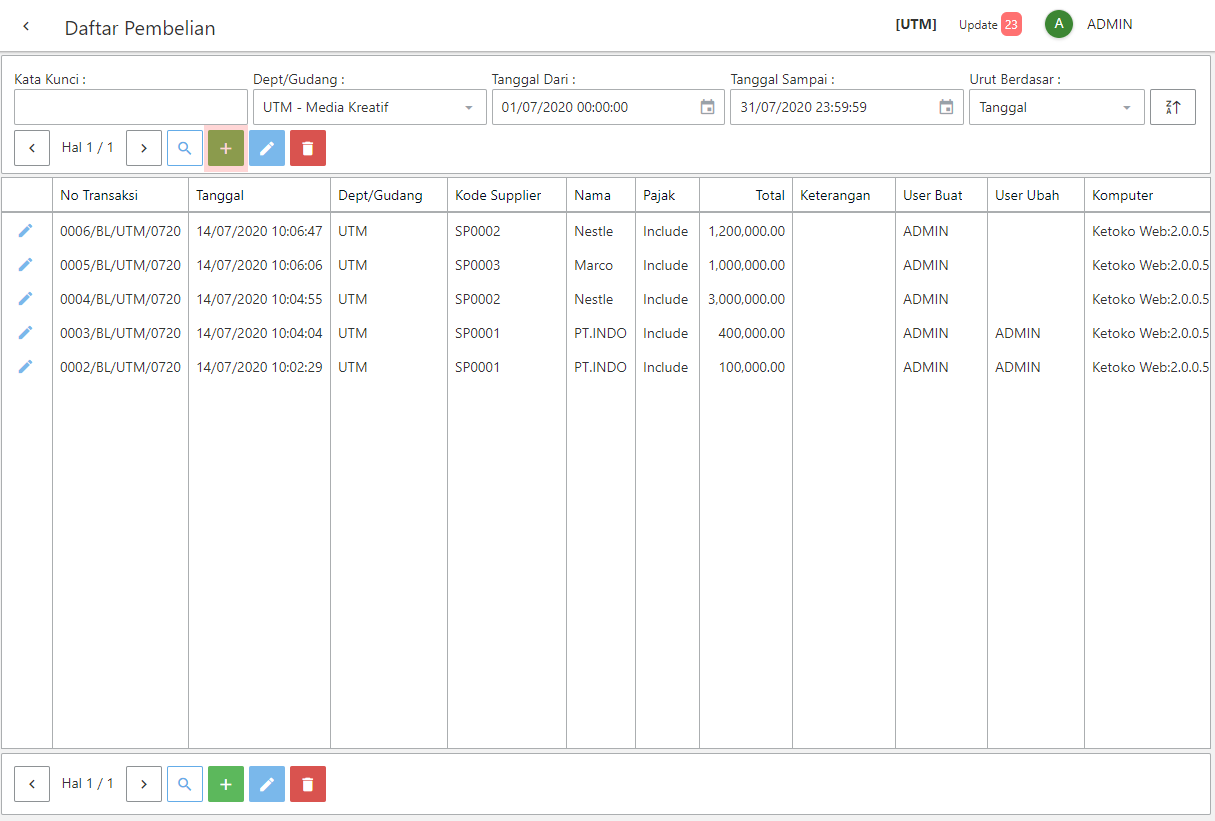The width and height of the screenshot is (1215, 821).
Task: Toggle the sort order direction button
Action: 1173,107
